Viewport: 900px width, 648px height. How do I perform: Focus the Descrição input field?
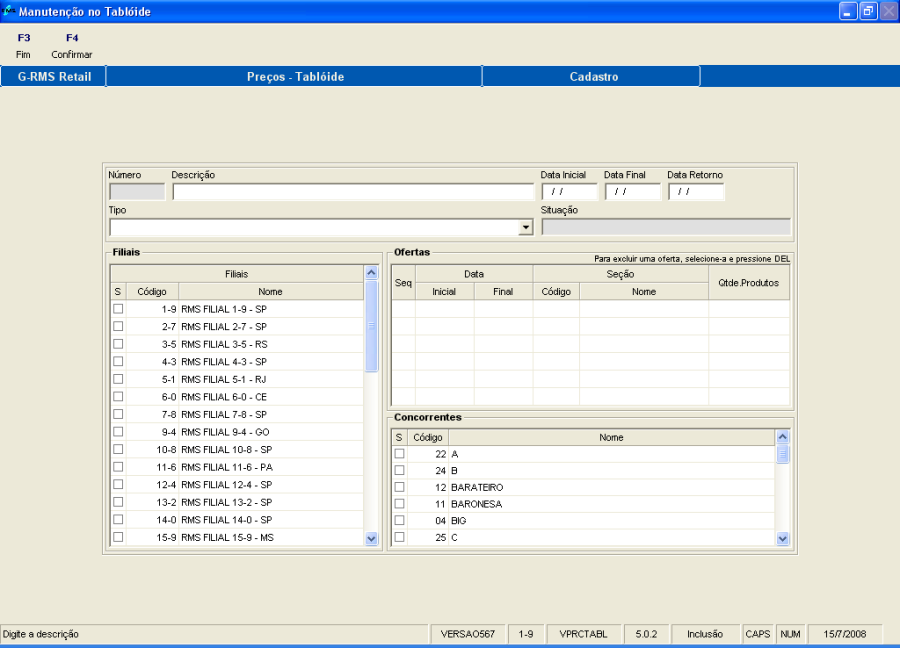pyautogui.click(x=353, y=192)
